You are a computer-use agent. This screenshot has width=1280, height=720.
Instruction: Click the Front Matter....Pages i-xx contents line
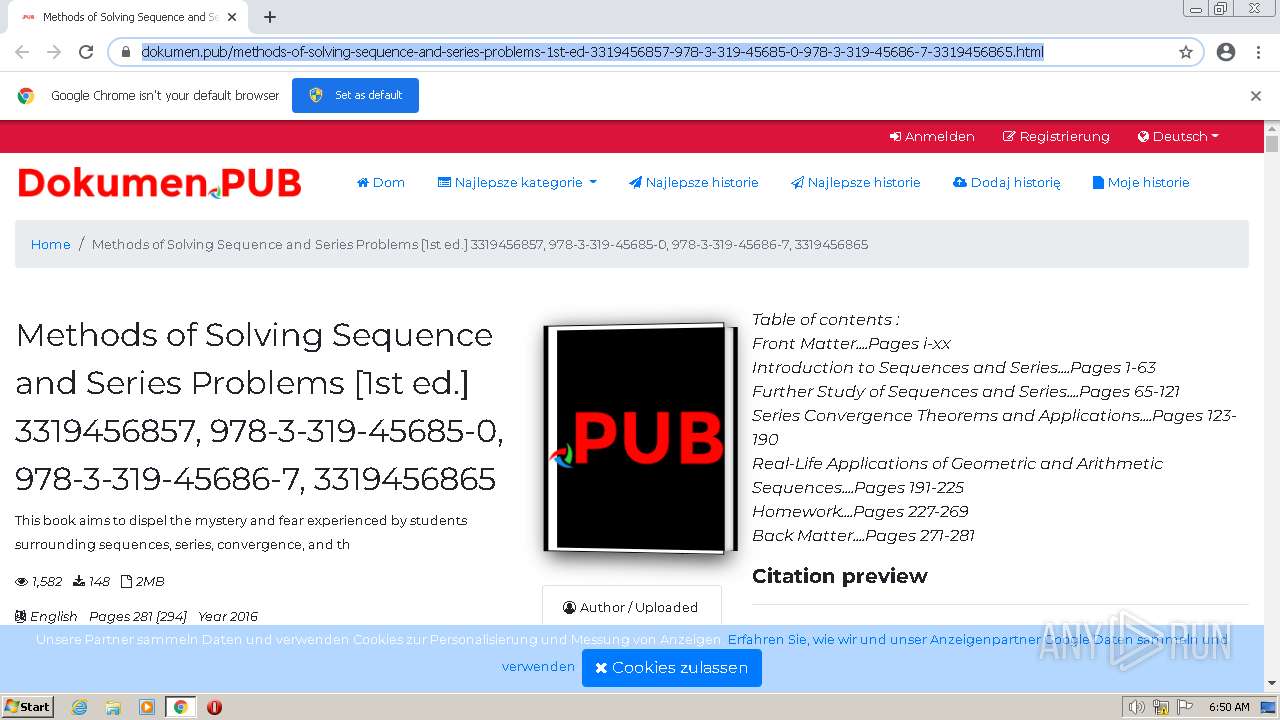coord(851,344)
